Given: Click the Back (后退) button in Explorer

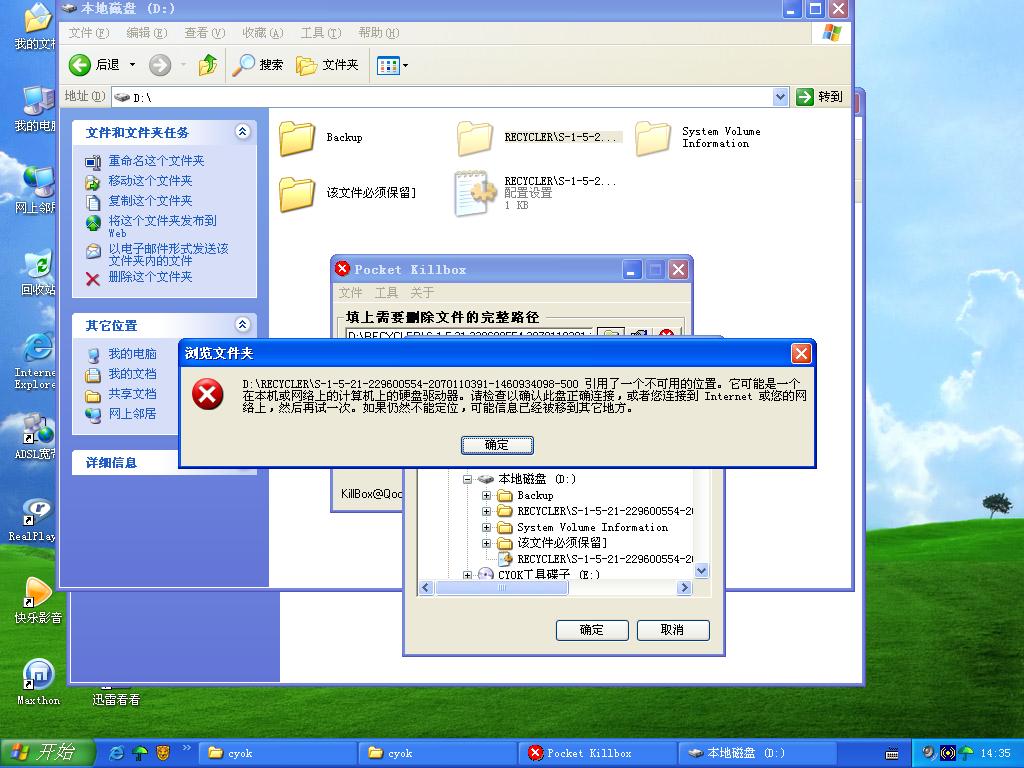Looking at the screenshot, I should (94, 65).
